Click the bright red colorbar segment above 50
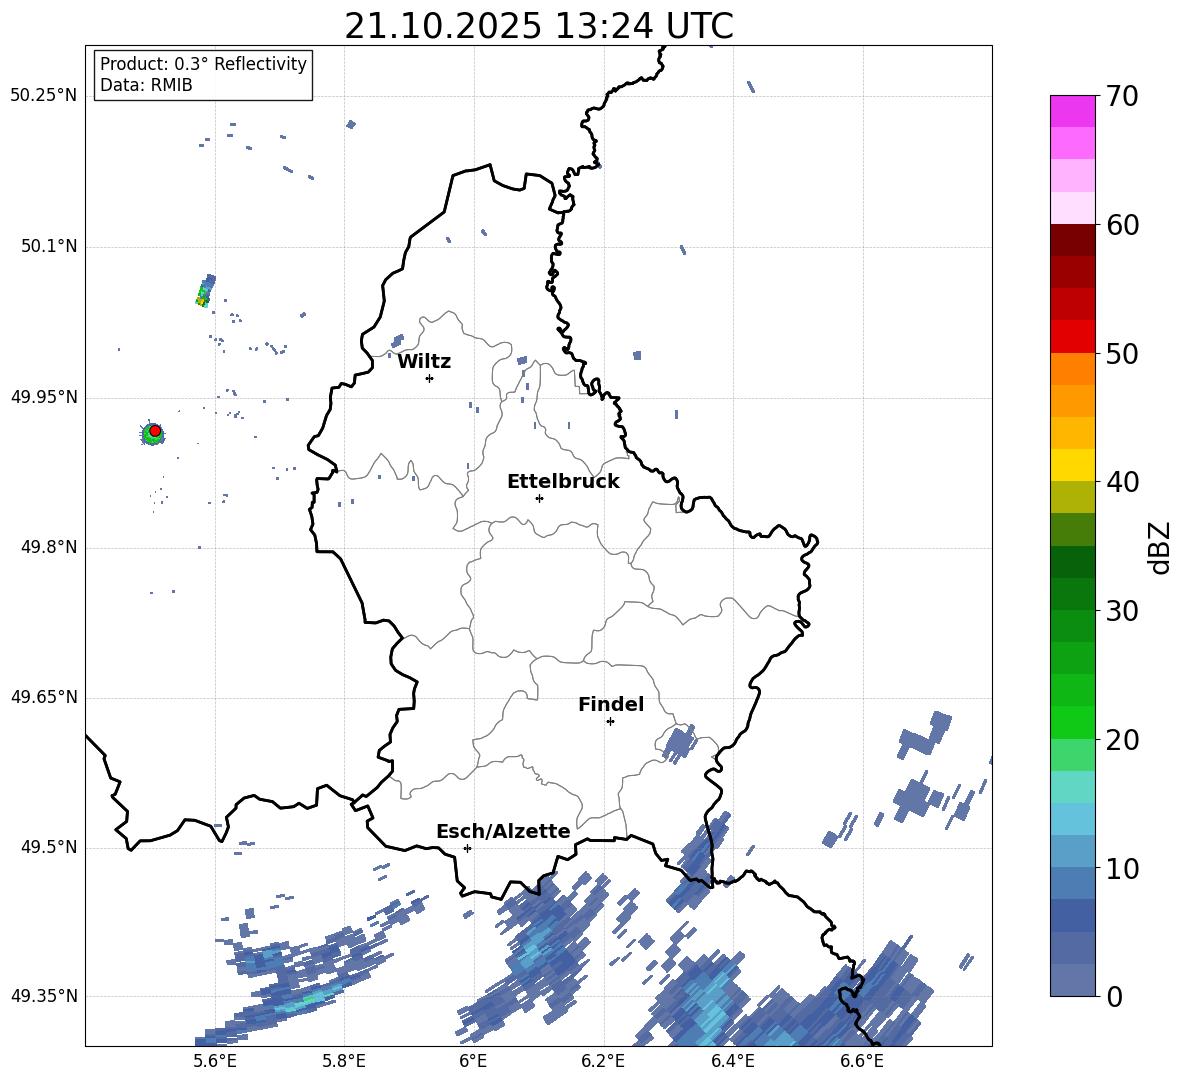The width and height of the screenshot is (1184, 1081). 1072,337
